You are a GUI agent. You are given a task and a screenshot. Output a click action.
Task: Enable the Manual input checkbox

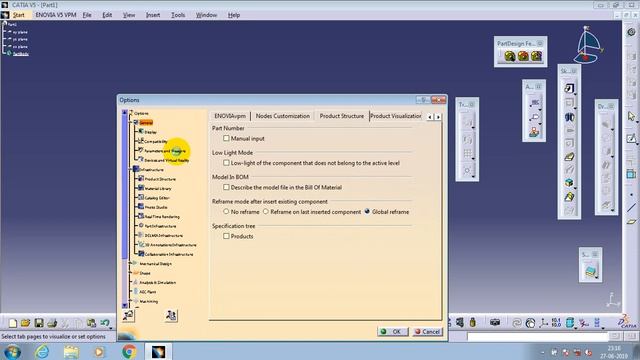tap(226, 138)
